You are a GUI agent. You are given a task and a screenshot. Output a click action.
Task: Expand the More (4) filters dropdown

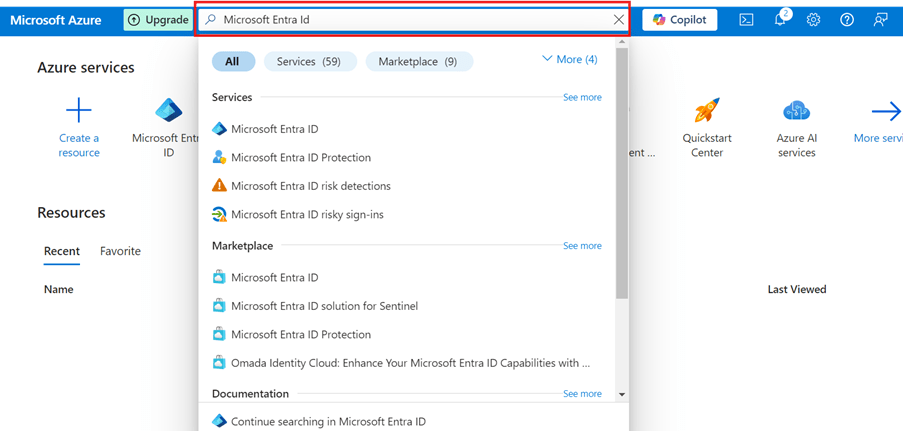click(x=569, y=60)
